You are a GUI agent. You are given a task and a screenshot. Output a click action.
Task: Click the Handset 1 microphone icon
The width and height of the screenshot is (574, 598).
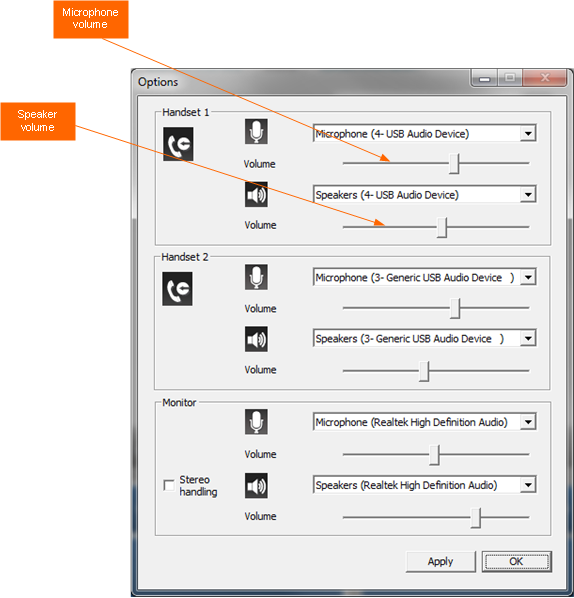(256, 131)
